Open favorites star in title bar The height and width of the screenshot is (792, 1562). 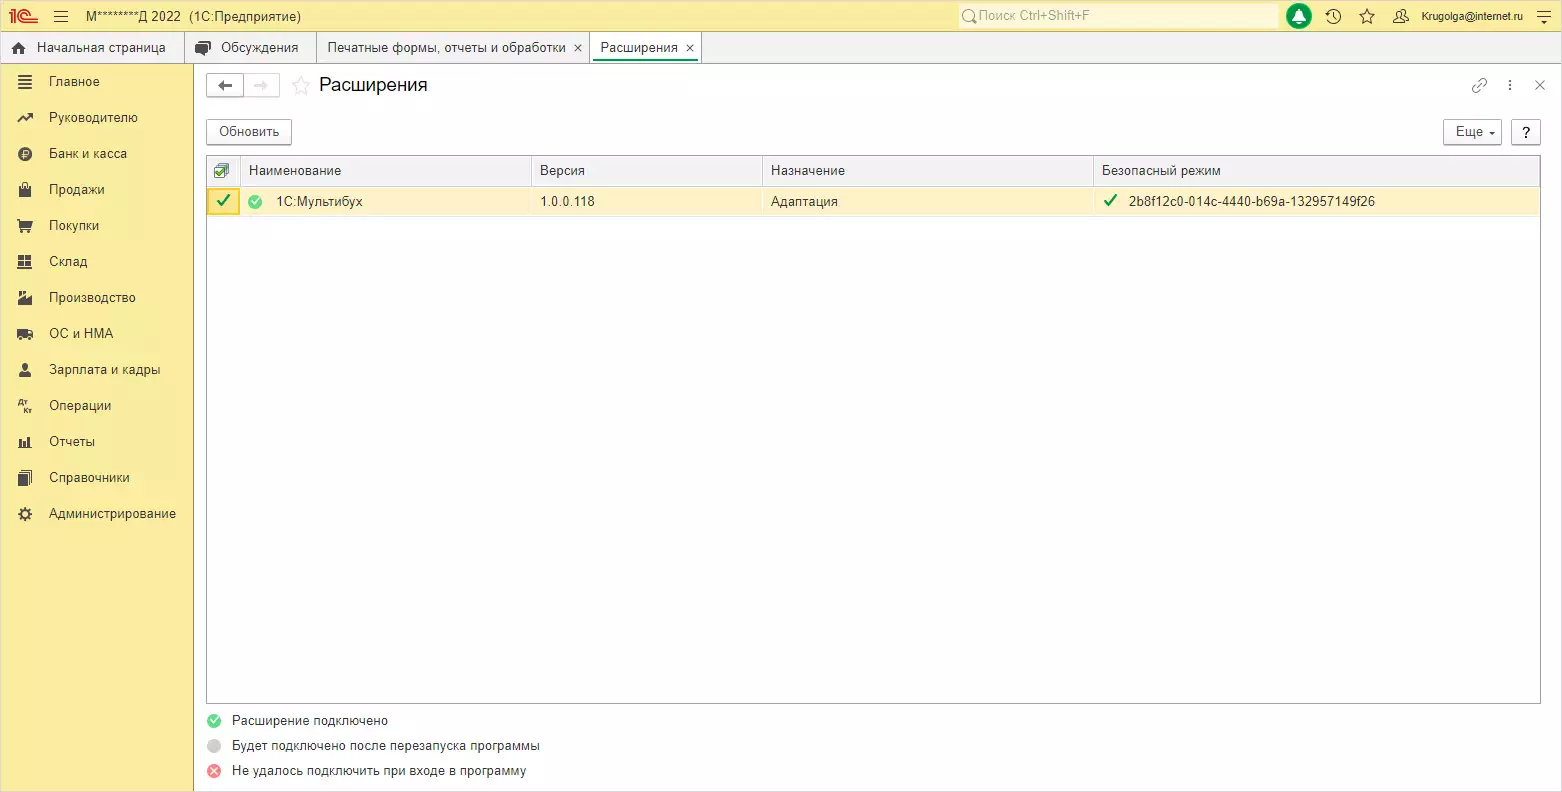click(1367, 16)
